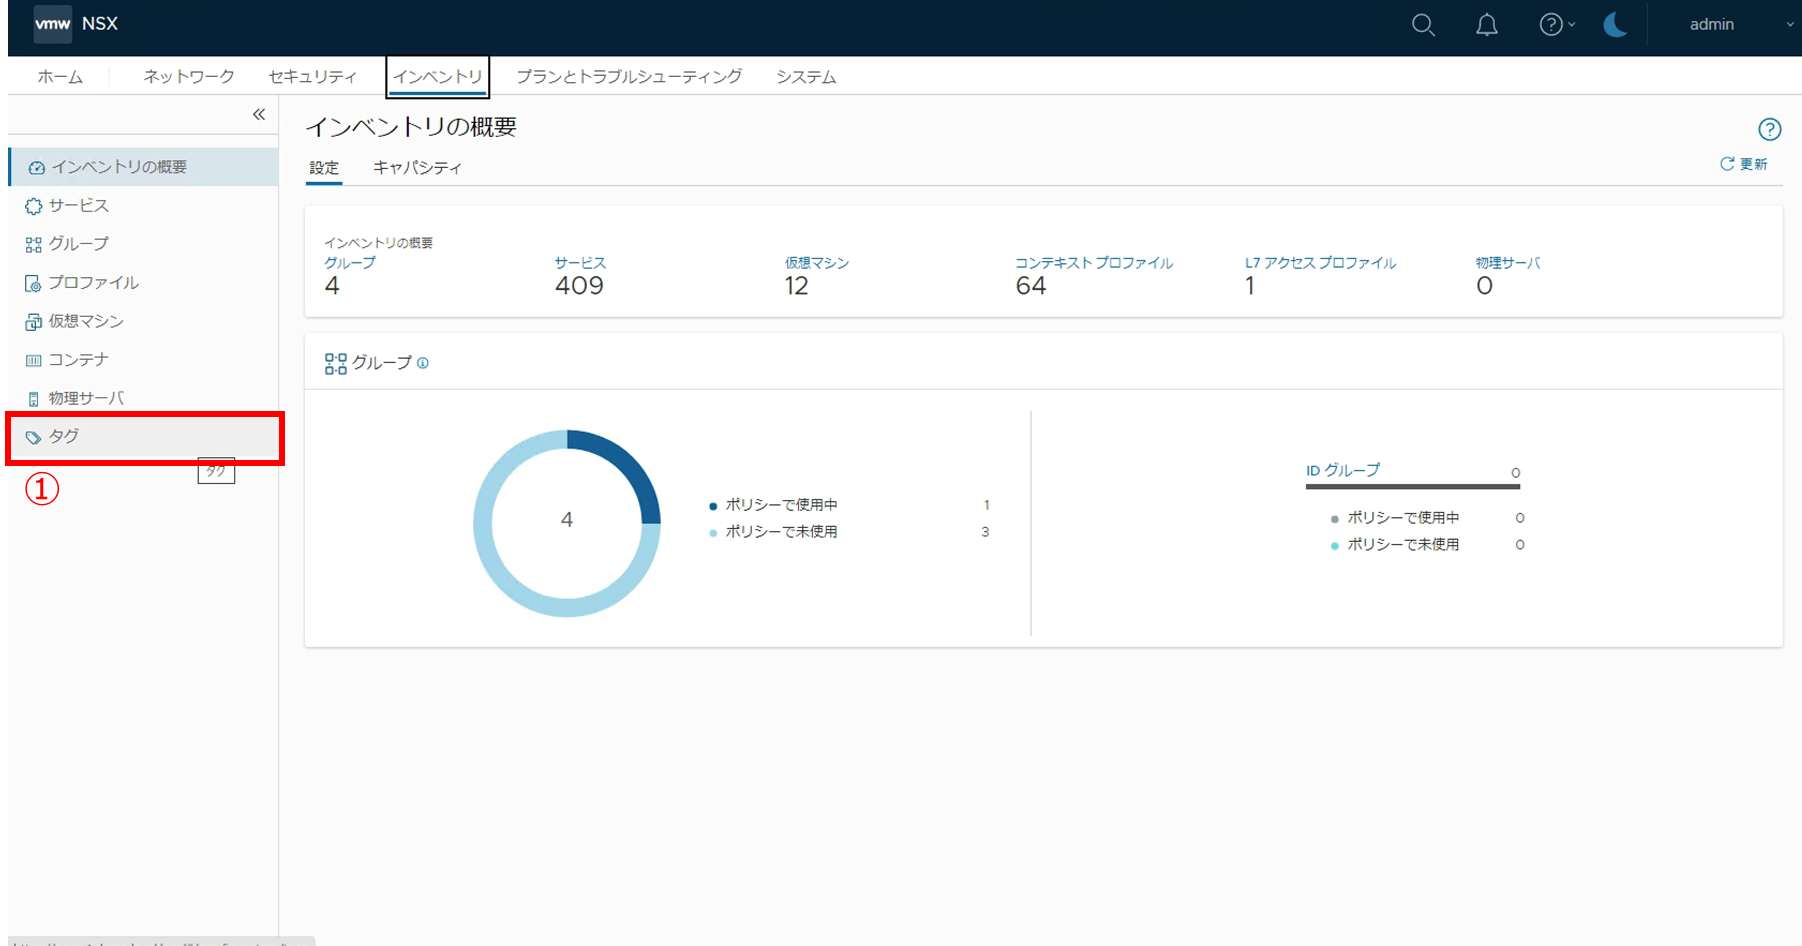Open コンテナ in the sidebar
The height and width of the screenshot is (946, 1802).
click(x=78, y=360)
